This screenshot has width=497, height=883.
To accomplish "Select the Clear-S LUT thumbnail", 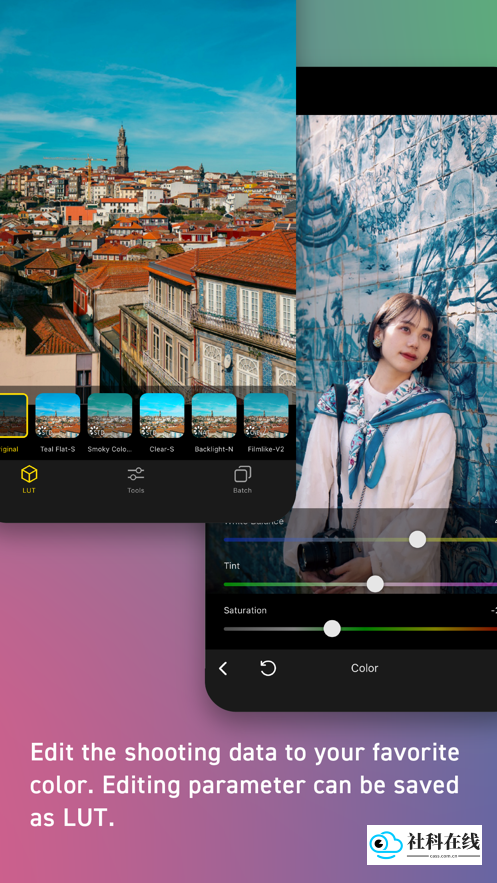I will [x=162, y=416].
